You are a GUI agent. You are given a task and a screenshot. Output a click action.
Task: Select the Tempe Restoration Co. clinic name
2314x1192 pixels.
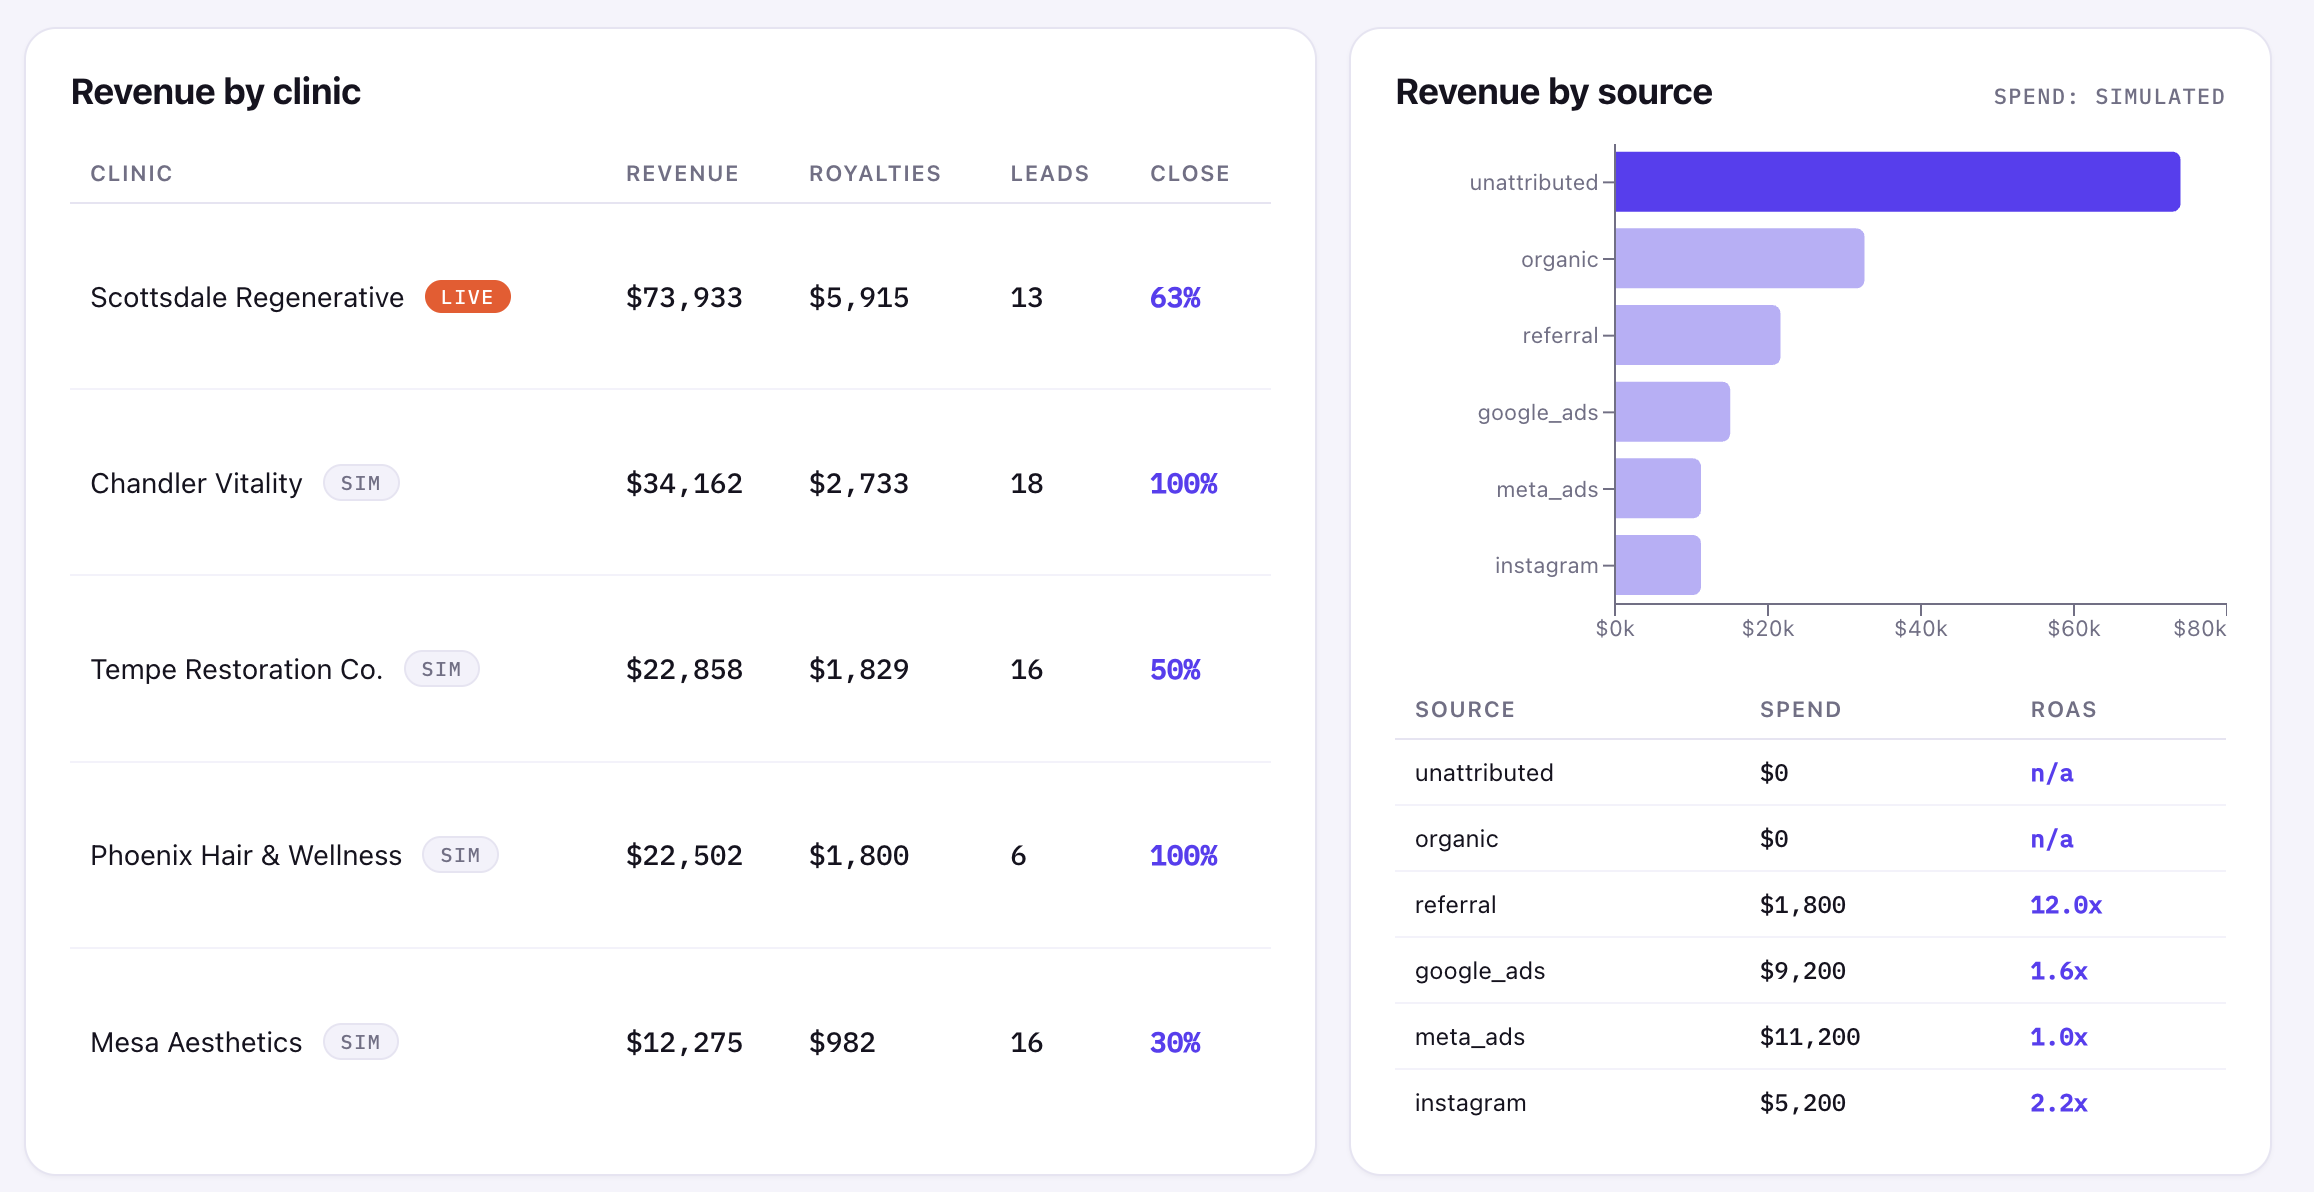pos(236,669)
